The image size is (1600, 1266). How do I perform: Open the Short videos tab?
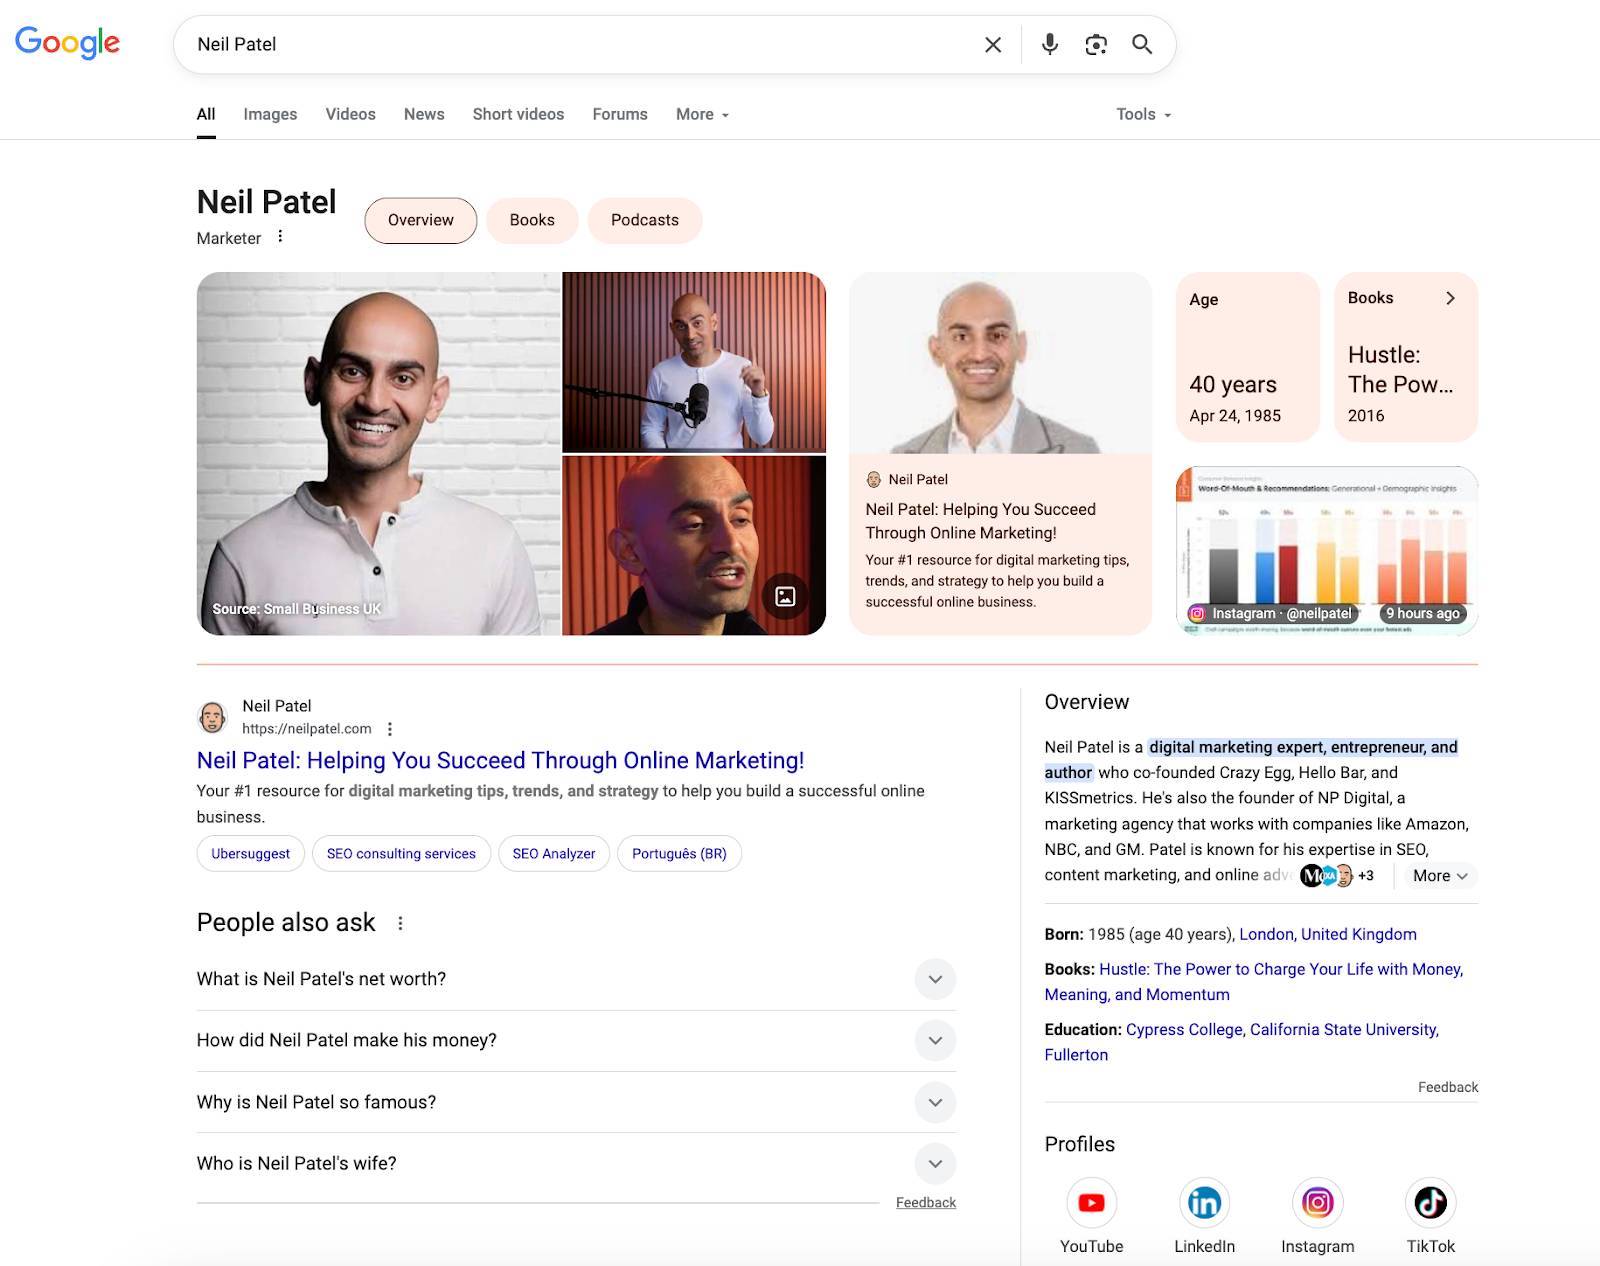(x=518, y=114)
